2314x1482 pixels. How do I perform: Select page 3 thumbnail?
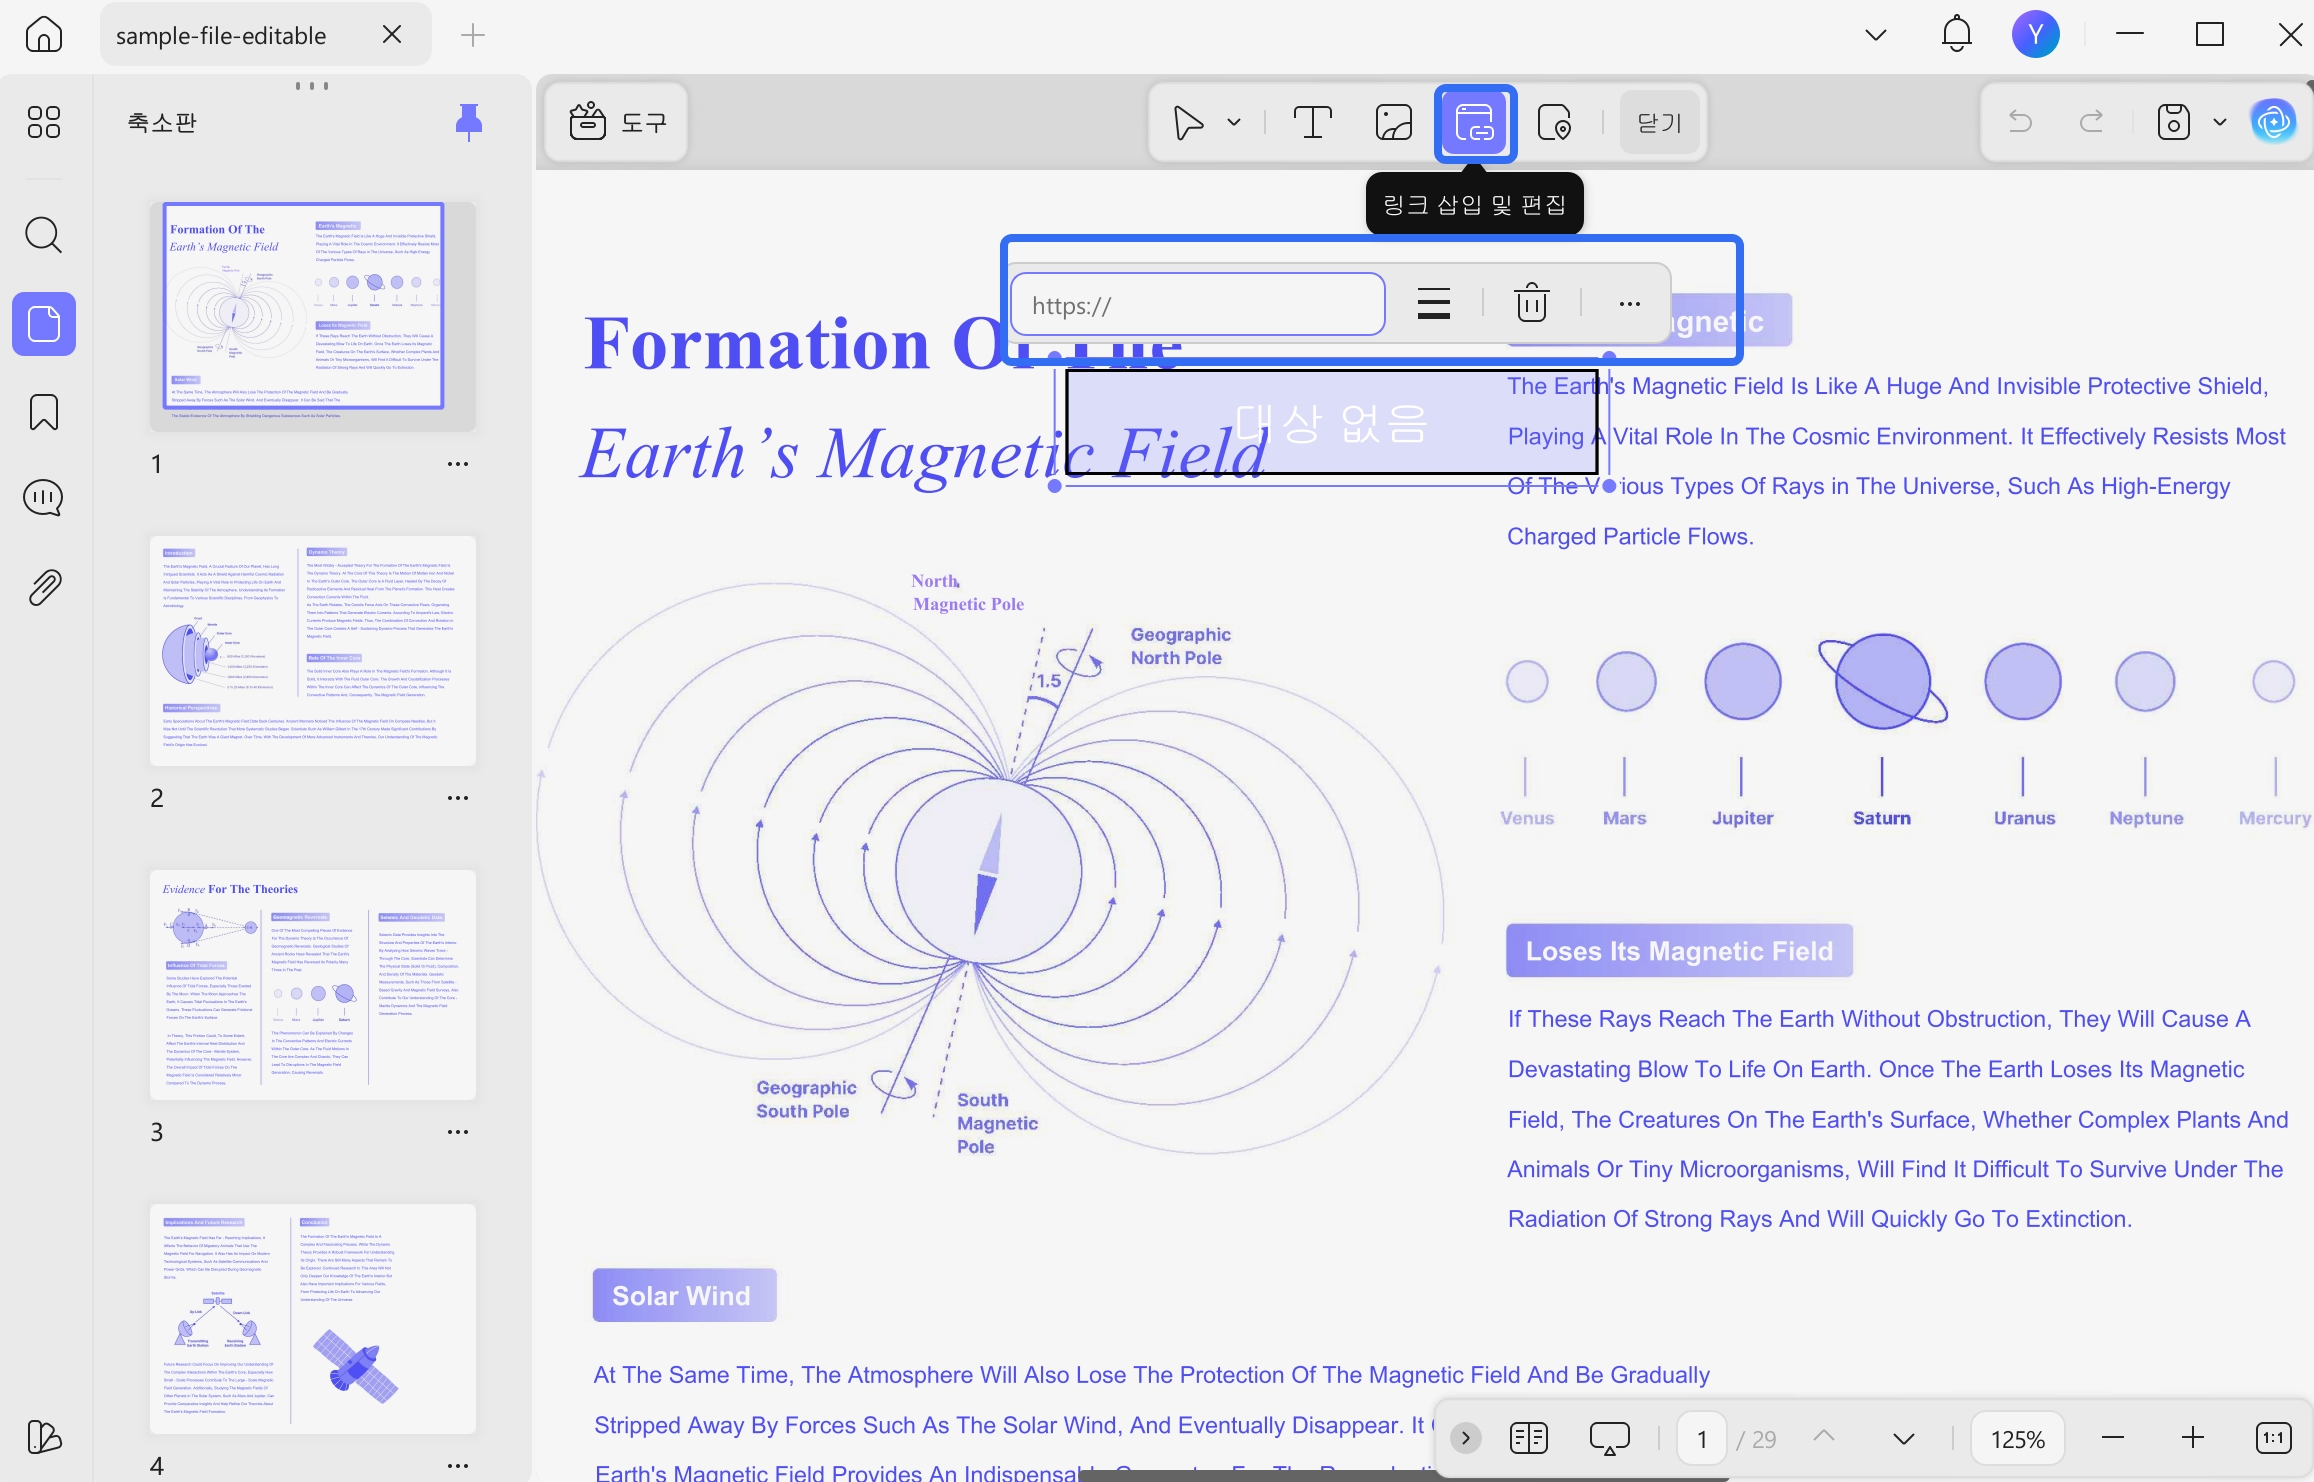tap(313, 985)
